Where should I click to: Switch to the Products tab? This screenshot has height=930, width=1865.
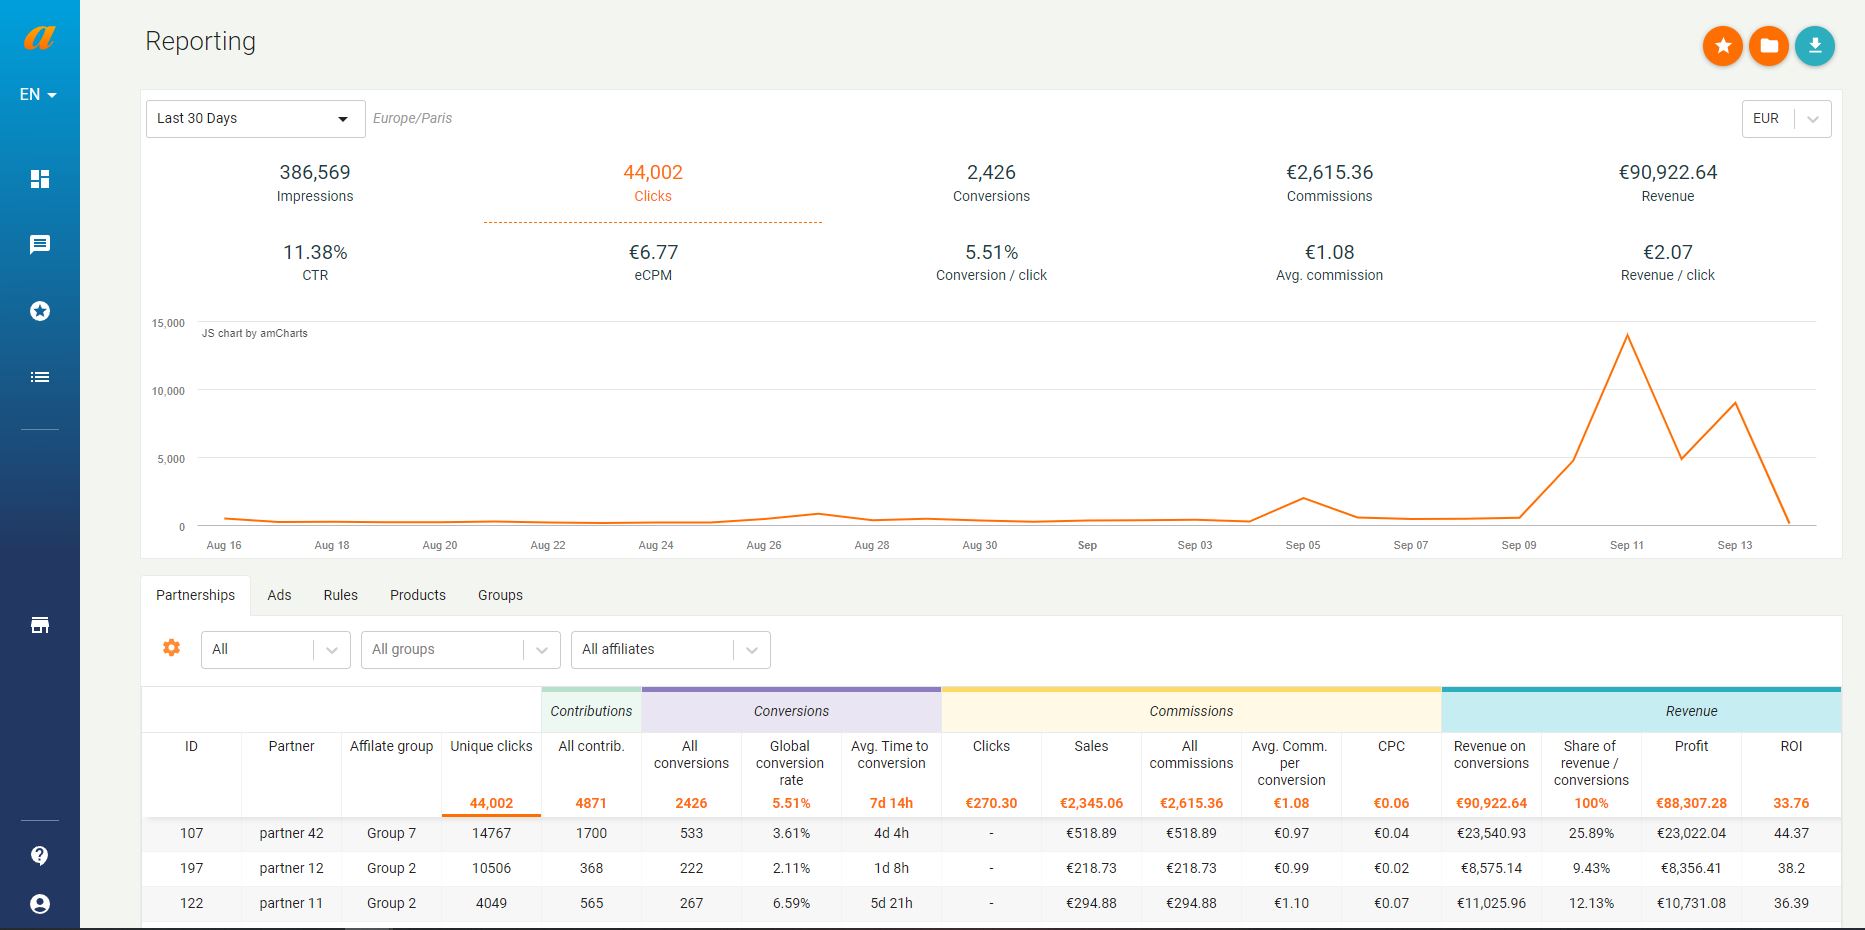(418, 595)
